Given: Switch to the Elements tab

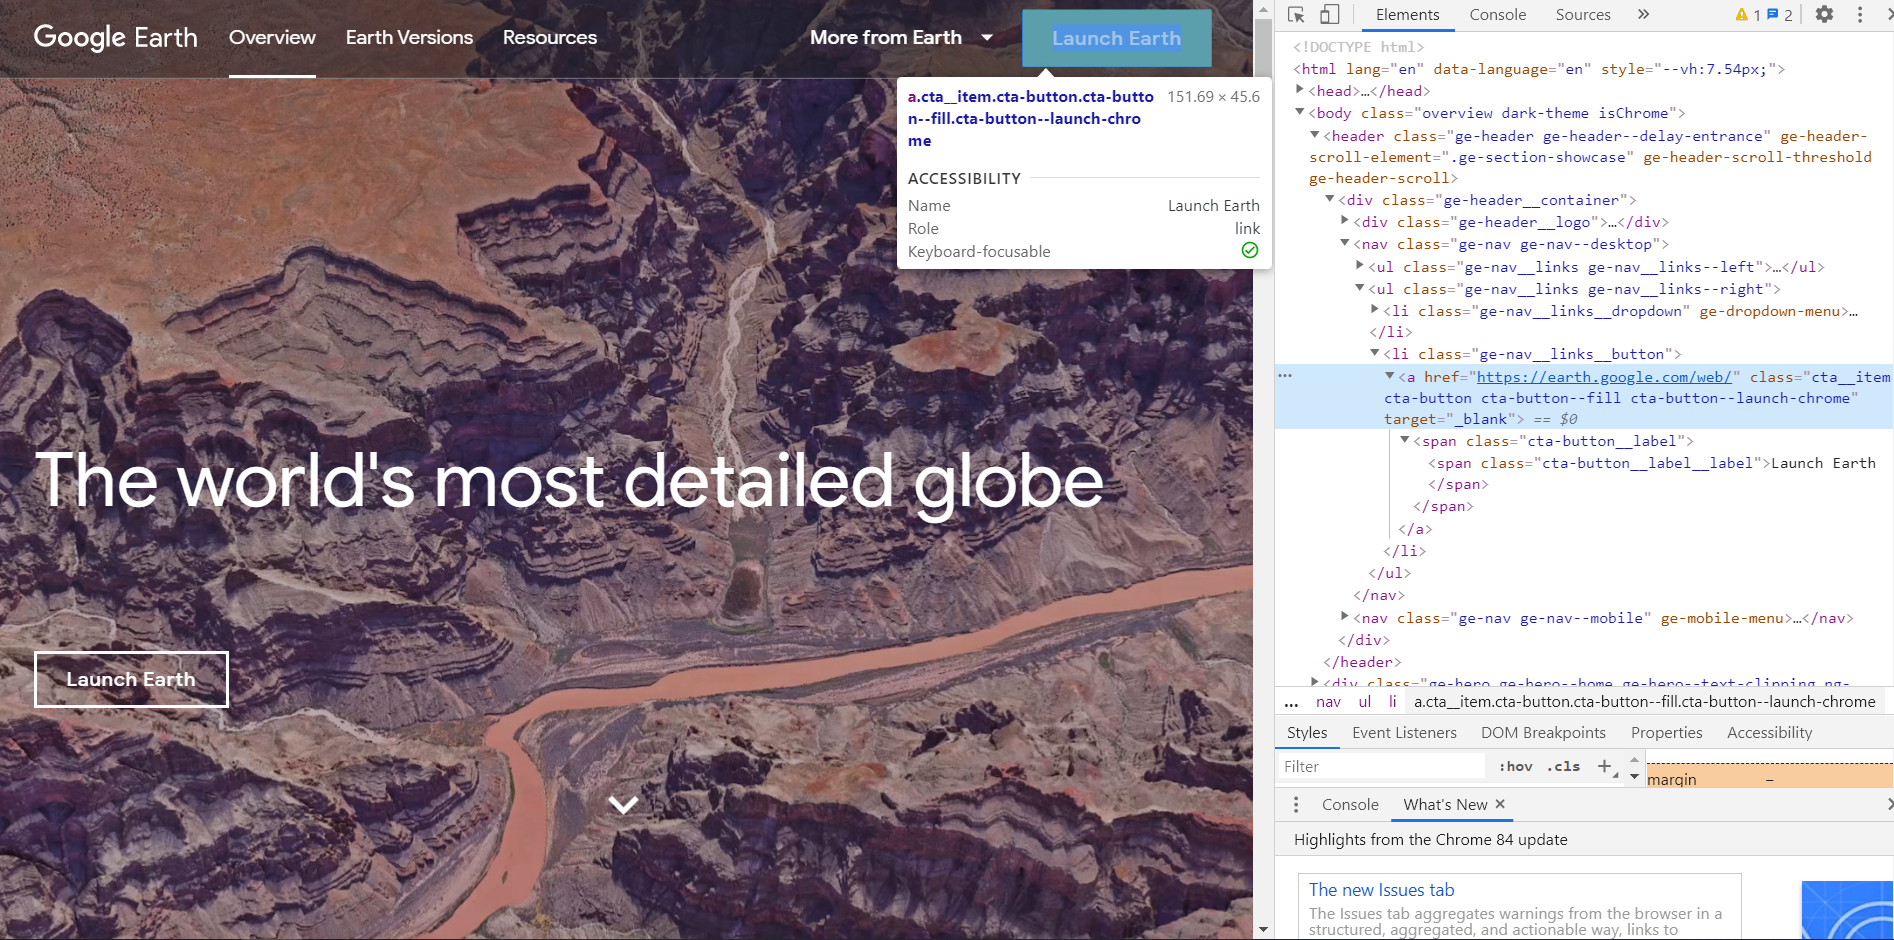Looking at the screenshot, I should coord(1407,15).
